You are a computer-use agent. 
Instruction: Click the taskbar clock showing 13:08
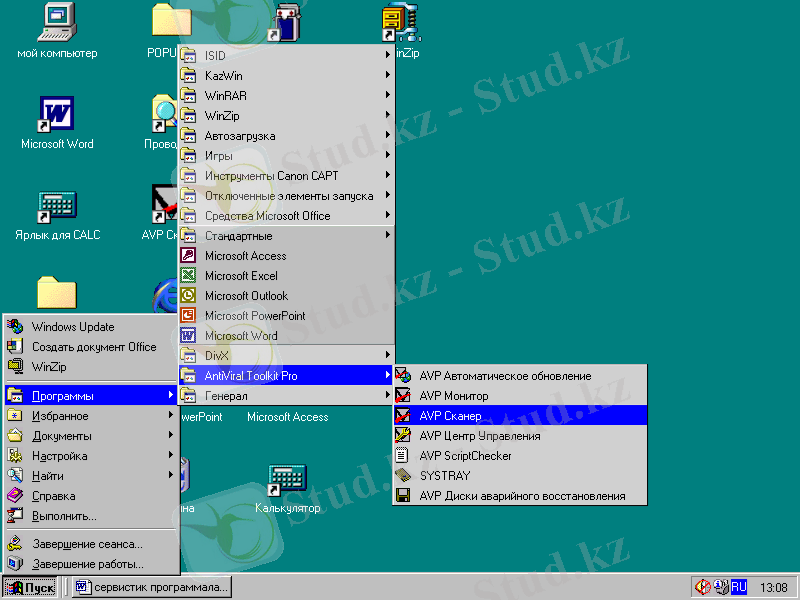773,587
